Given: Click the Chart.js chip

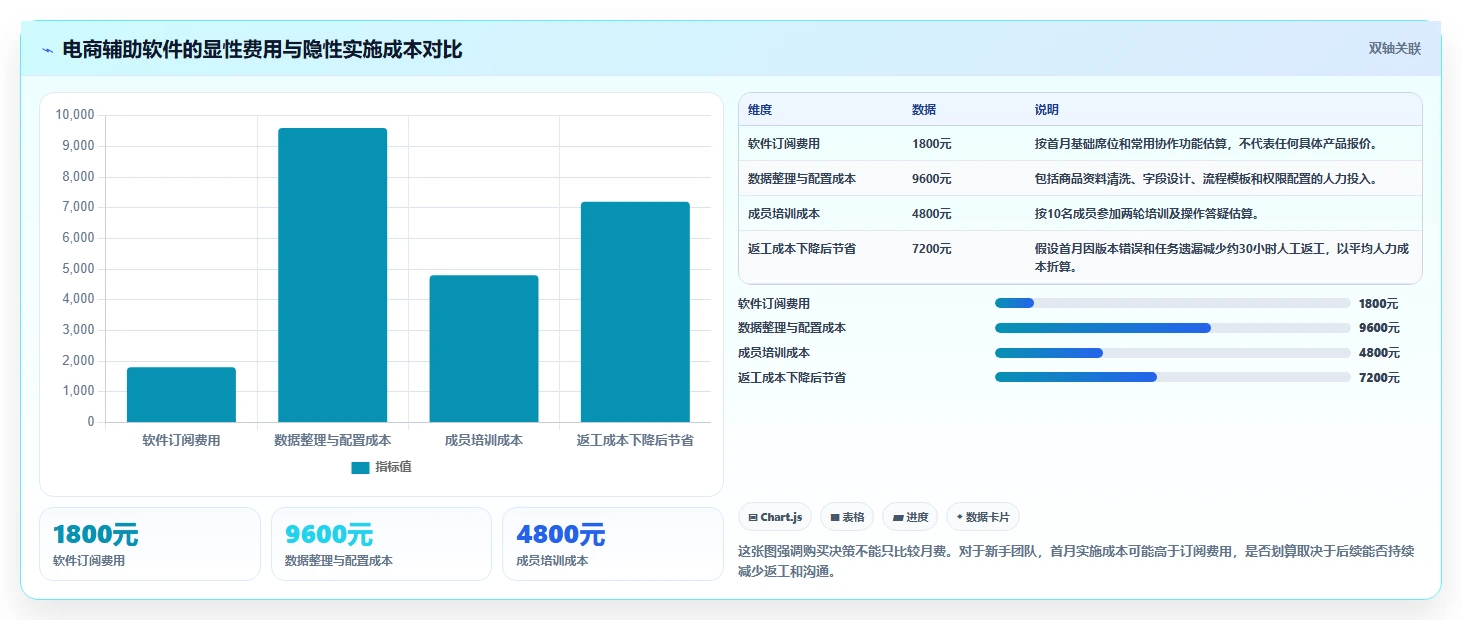Looking at the screenshot, I should [775, 517].
